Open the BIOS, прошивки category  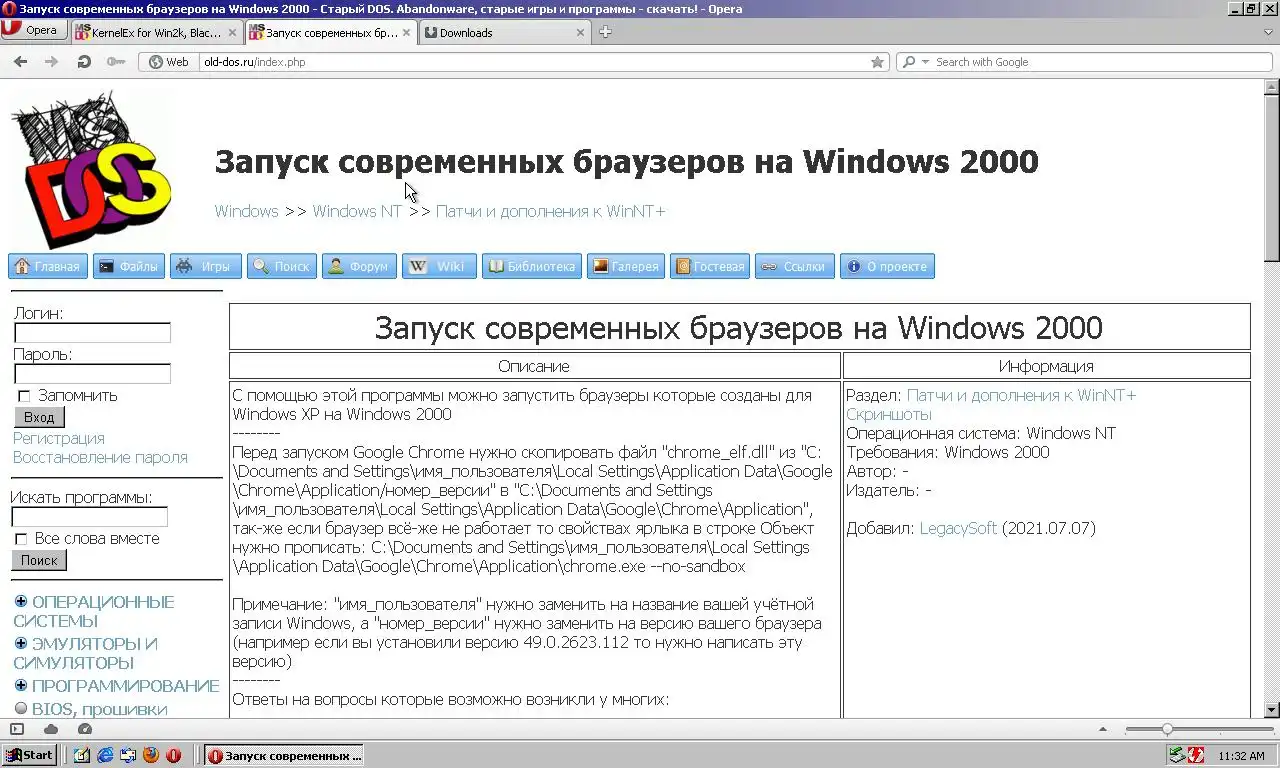click(x=99, y=709)
